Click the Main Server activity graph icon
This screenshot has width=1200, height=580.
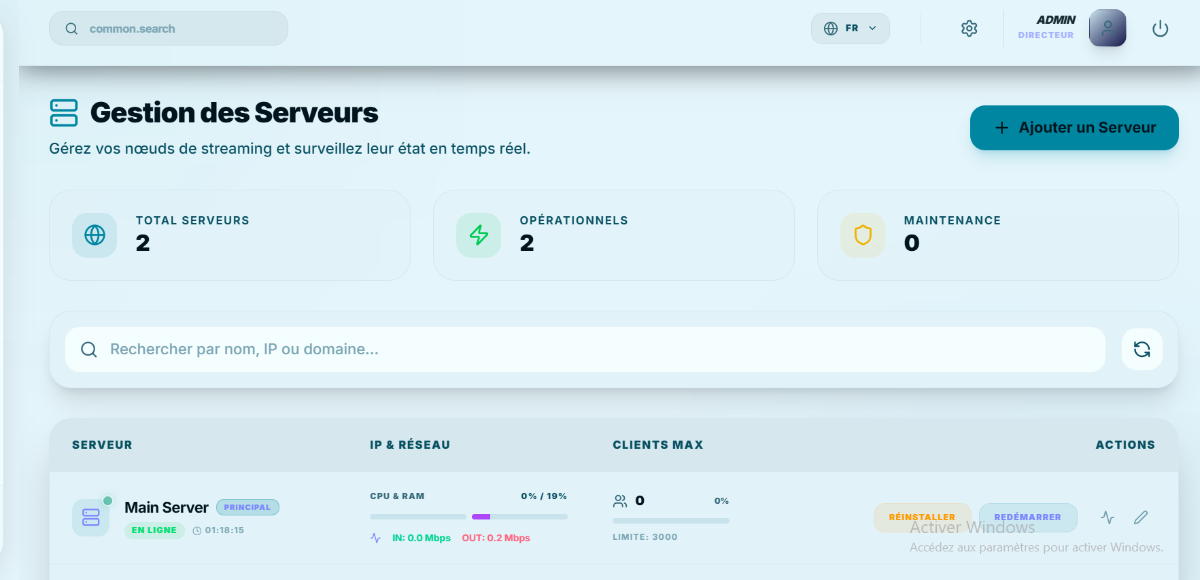click(1107, 517)
